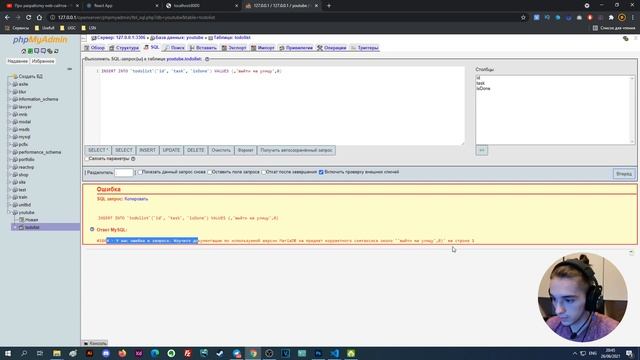The width and height of the screenshot is (640, 360).
Task: Click the INSERT query button
Action: [x=147, y=150]
